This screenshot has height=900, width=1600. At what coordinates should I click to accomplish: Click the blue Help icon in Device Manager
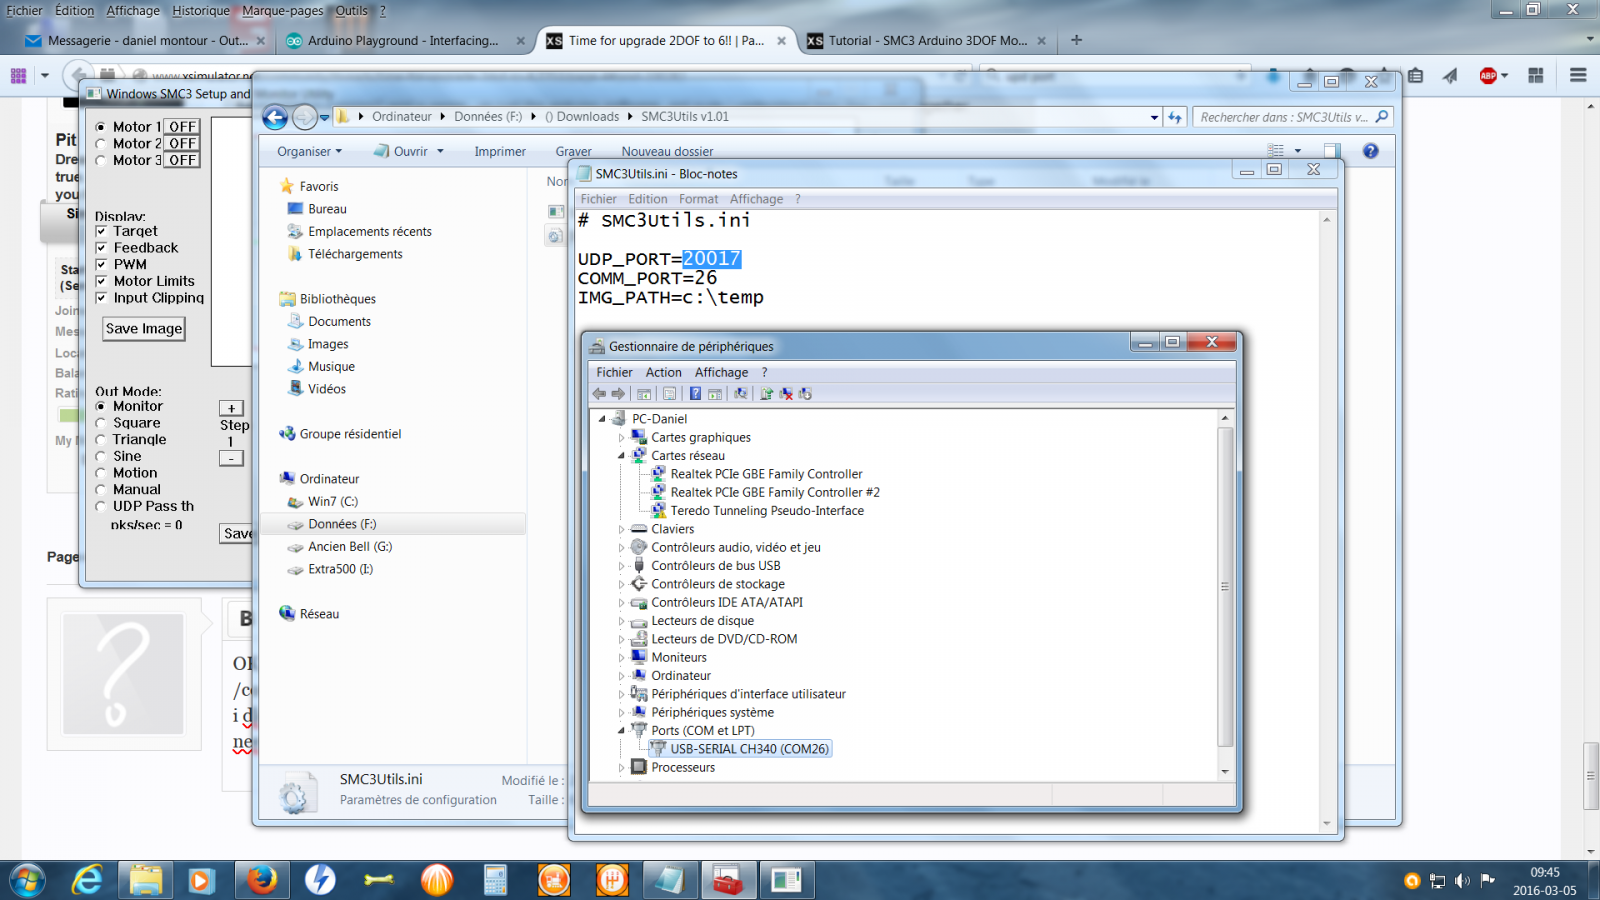click(x=695, y=394)
